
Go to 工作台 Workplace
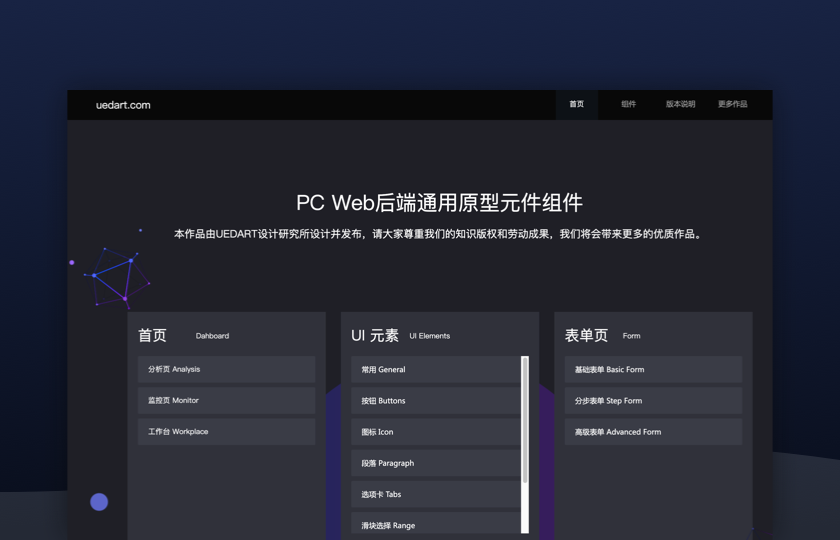click(226, 432)
